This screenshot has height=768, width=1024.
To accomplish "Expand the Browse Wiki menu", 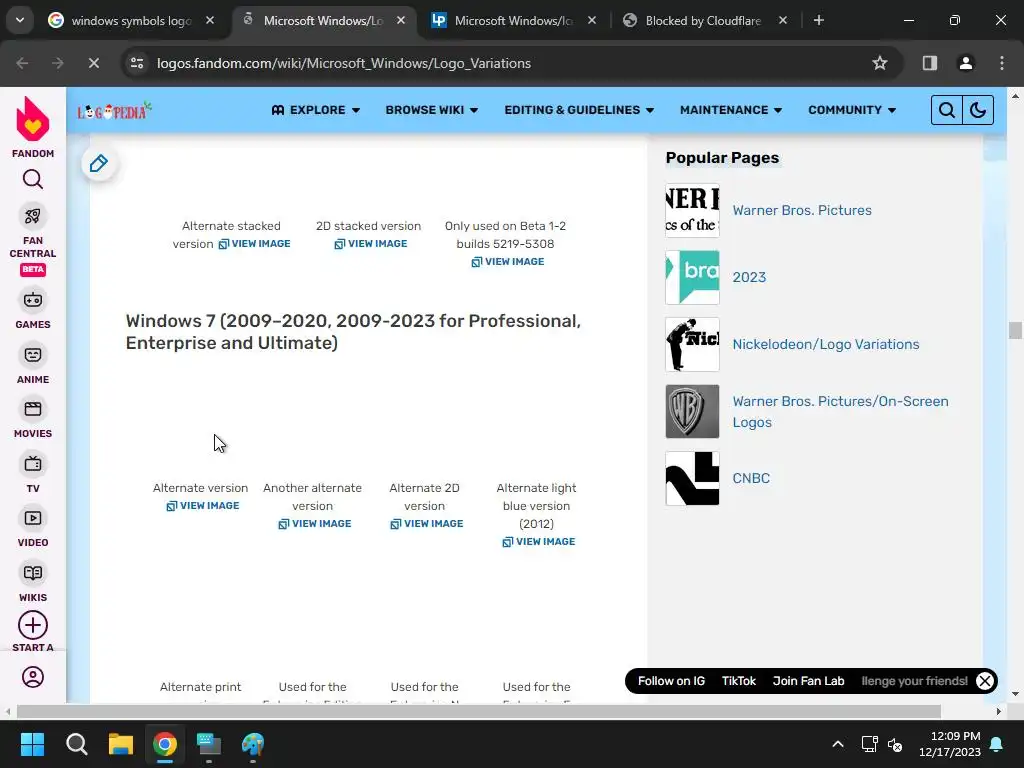I will (x=432, y=110).
